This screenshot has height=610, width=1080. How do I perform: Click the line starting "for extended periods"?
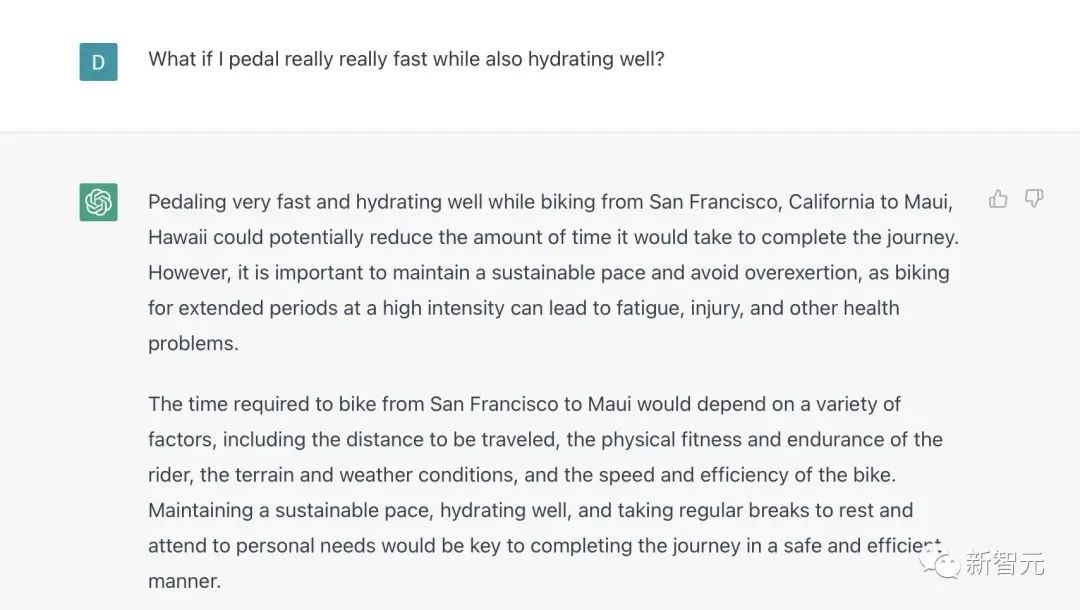click(523, 308)
